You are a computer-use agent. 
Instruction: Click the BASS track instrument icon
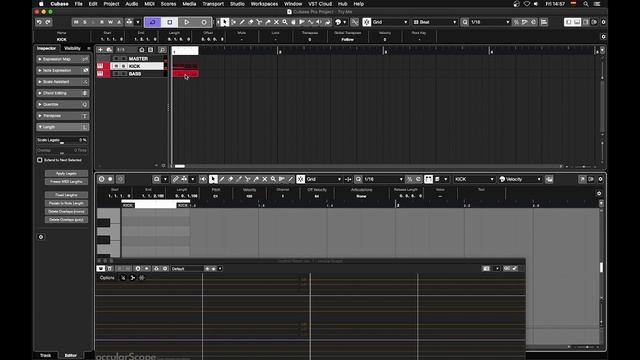click(x=100, y=74)
